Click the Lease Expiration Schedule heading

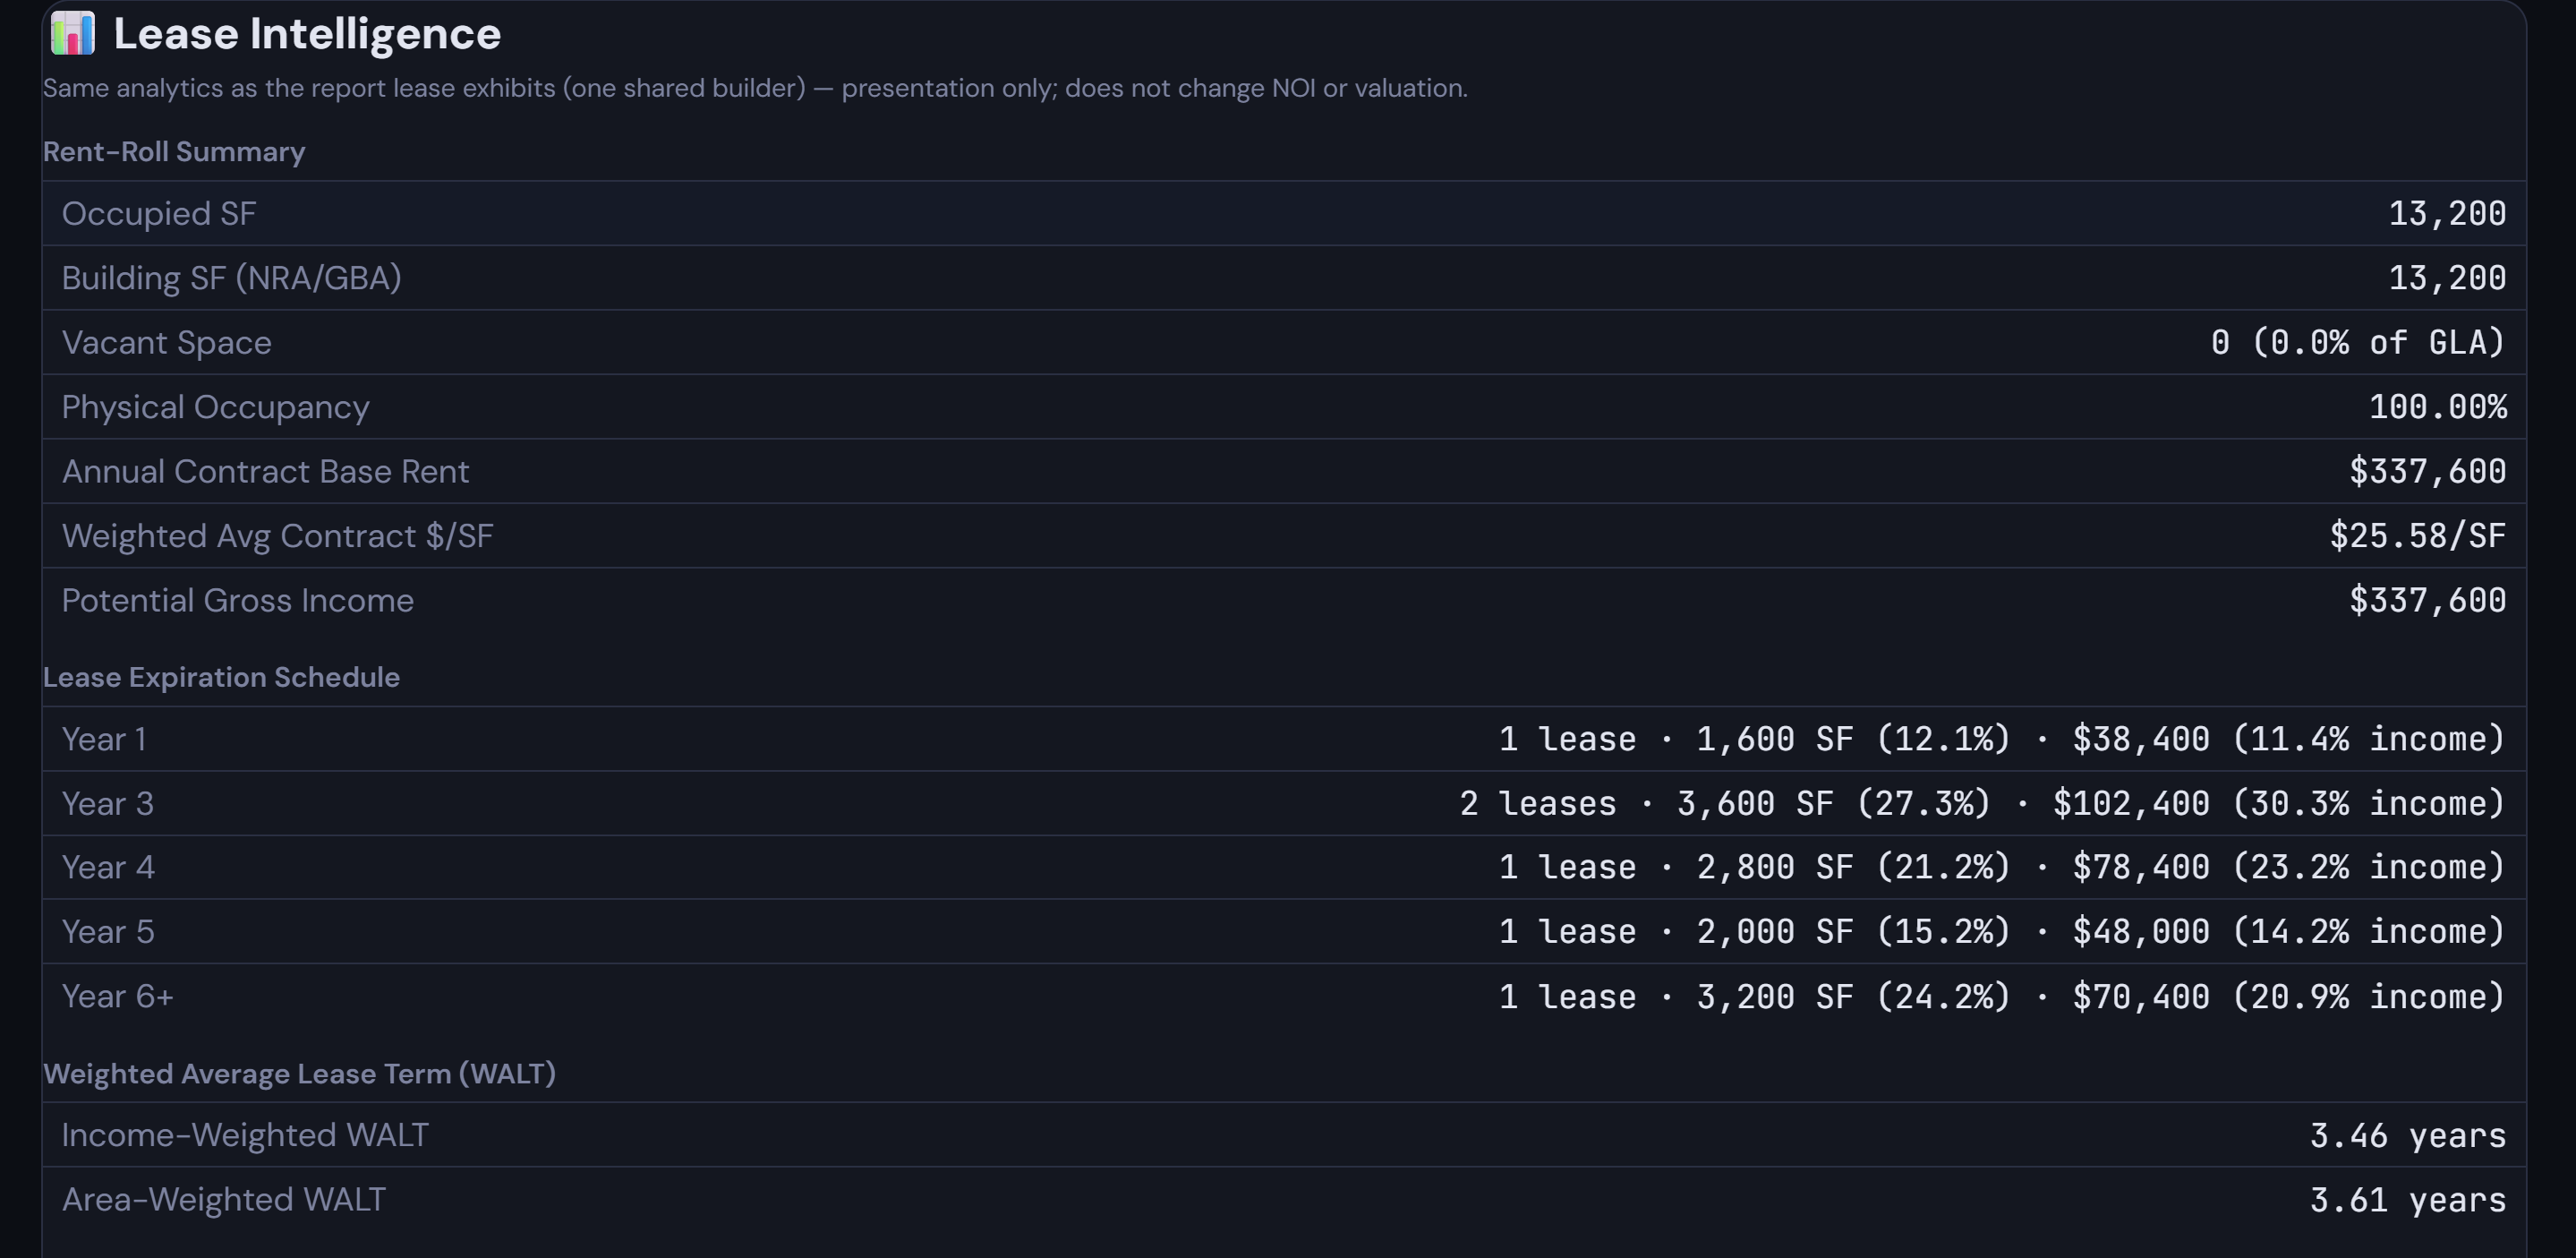point(221,678)
